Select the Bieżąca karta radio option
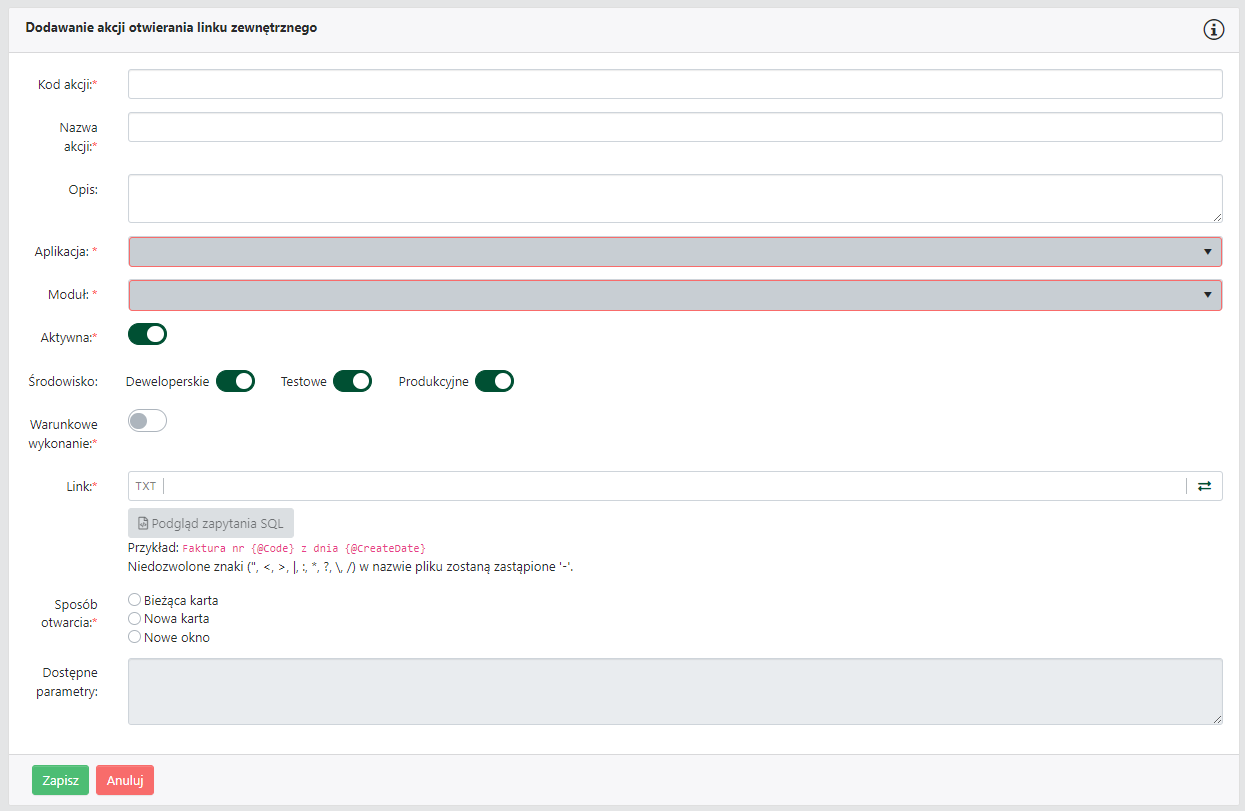Screen dimensions: 1245x811 click(135, 600)
